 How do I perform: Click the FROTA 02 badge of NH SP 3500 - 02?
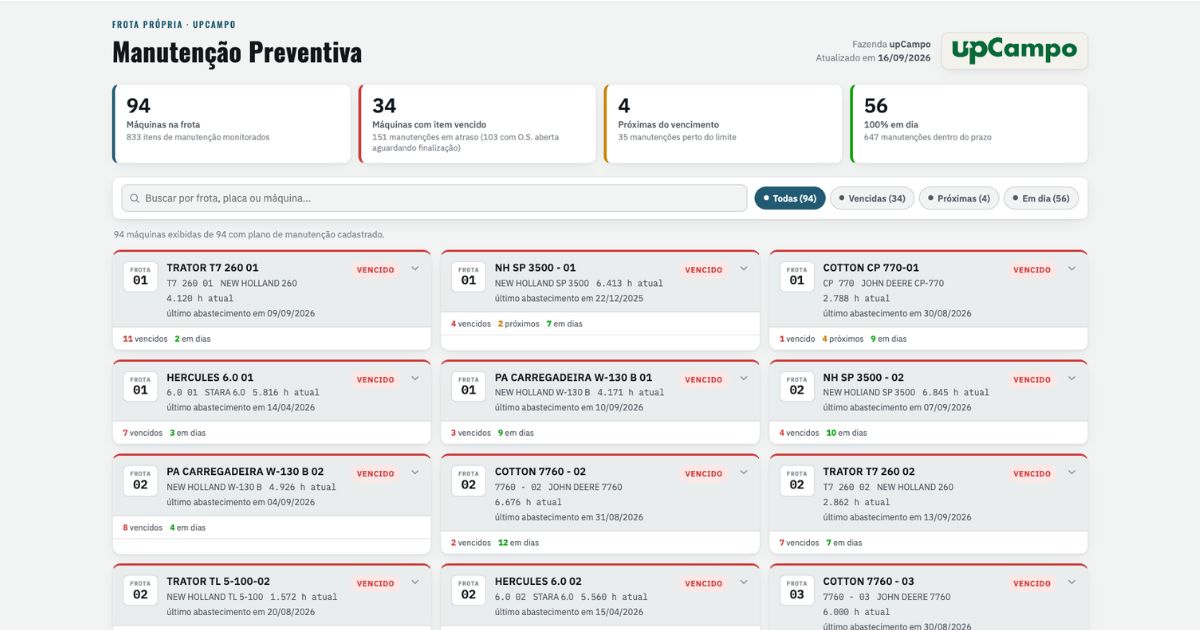tap(797, 386)
